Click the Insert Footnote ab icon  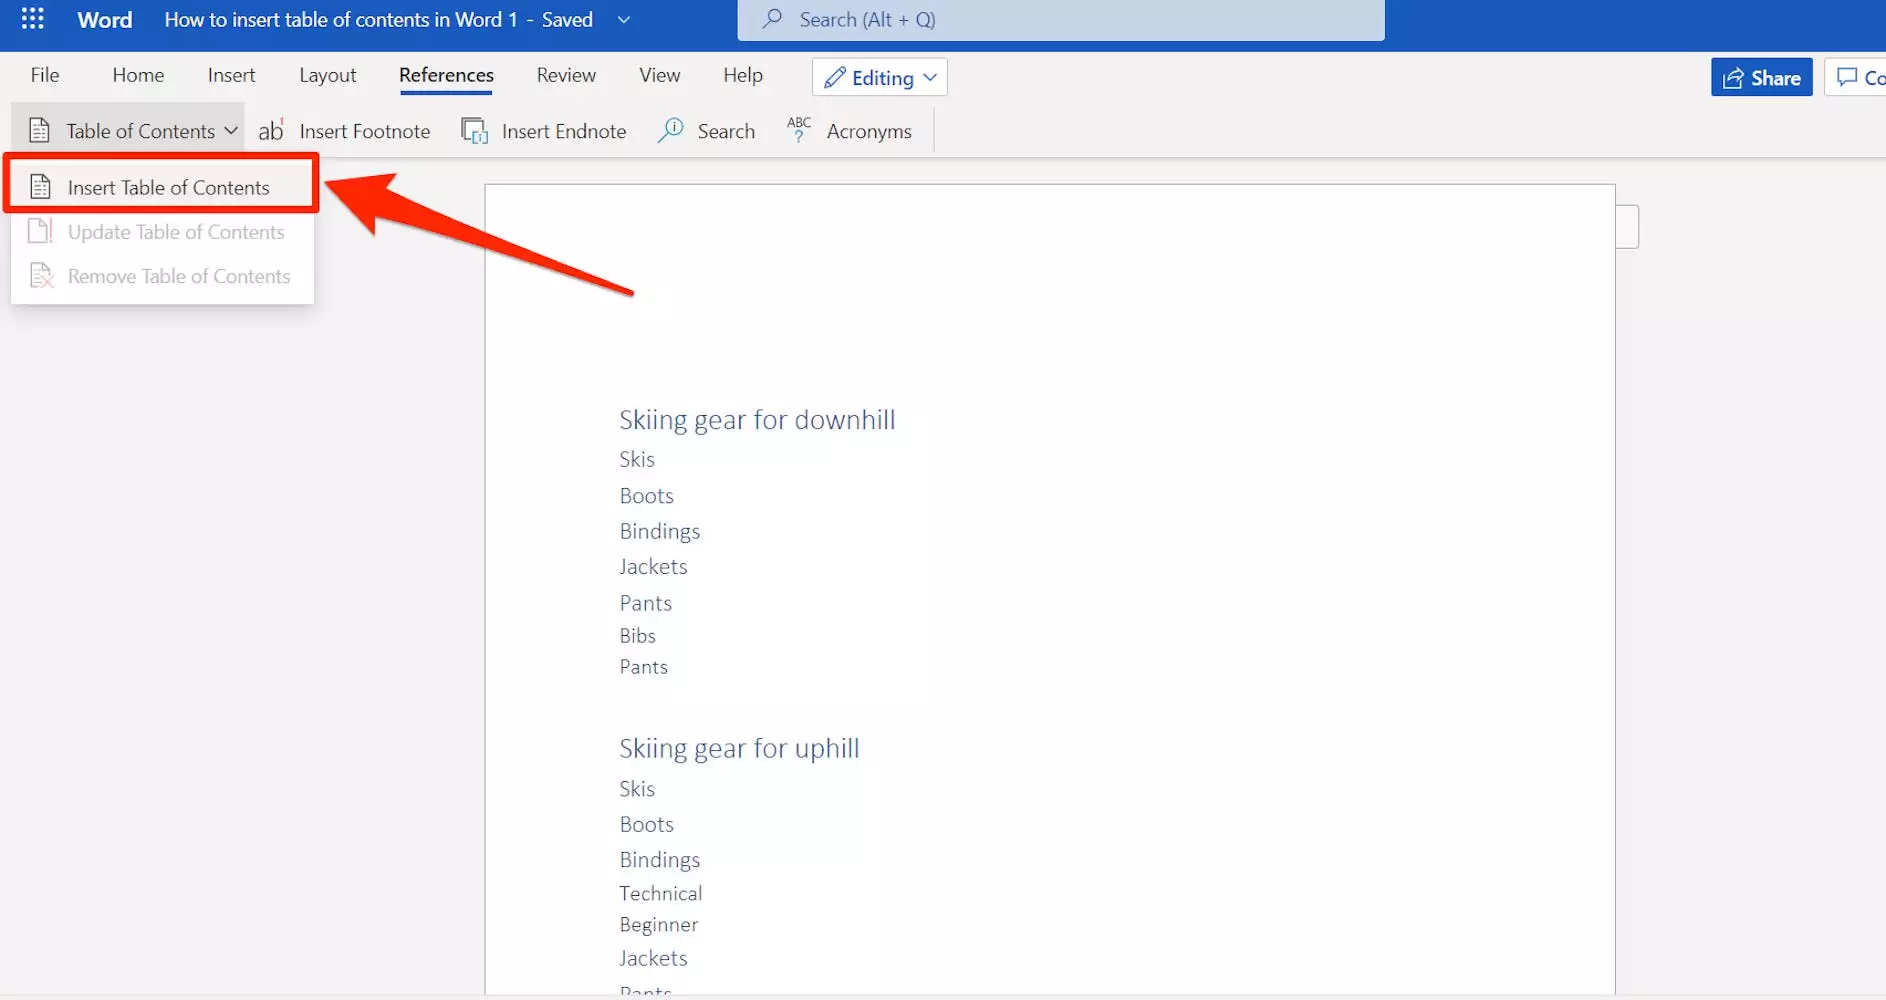point(271,130)
